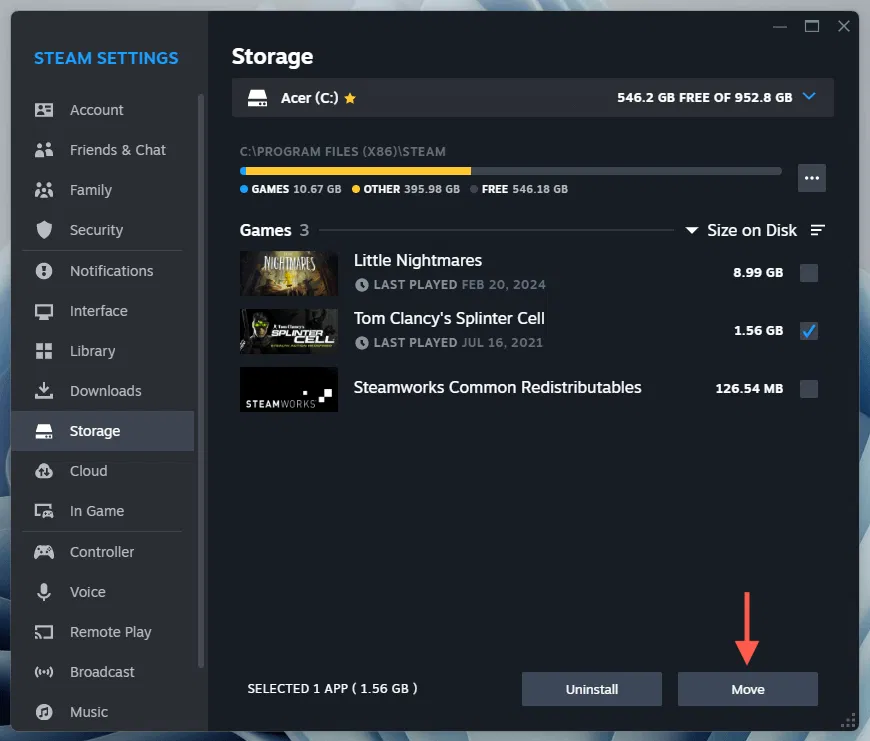
Task: Click the Storage drive icon in sidebar
Action: [x=44, y=431]
